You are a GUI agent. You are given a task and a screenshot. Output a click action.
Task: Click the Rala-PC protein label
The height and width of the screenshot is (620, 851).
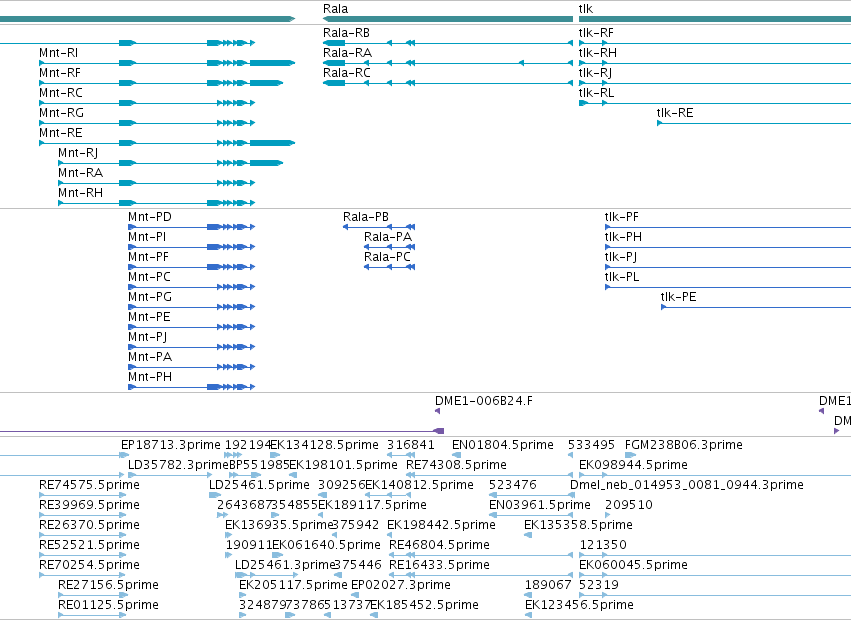click(388, 257)
